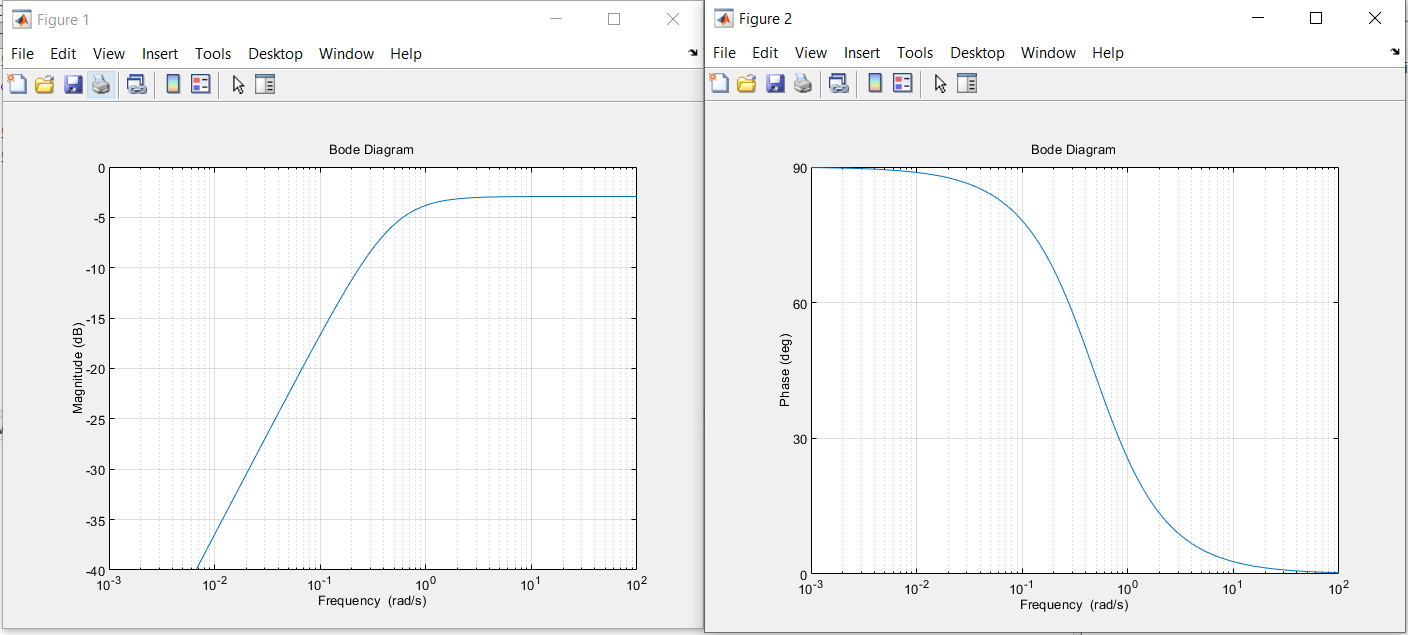Toggle the legend display in Figure 2
1408x635 pixels.
[901, 84]
